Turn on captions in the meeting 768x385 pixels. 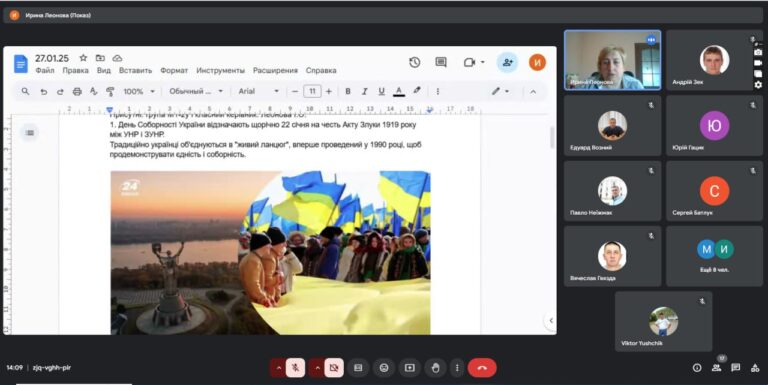358,368
